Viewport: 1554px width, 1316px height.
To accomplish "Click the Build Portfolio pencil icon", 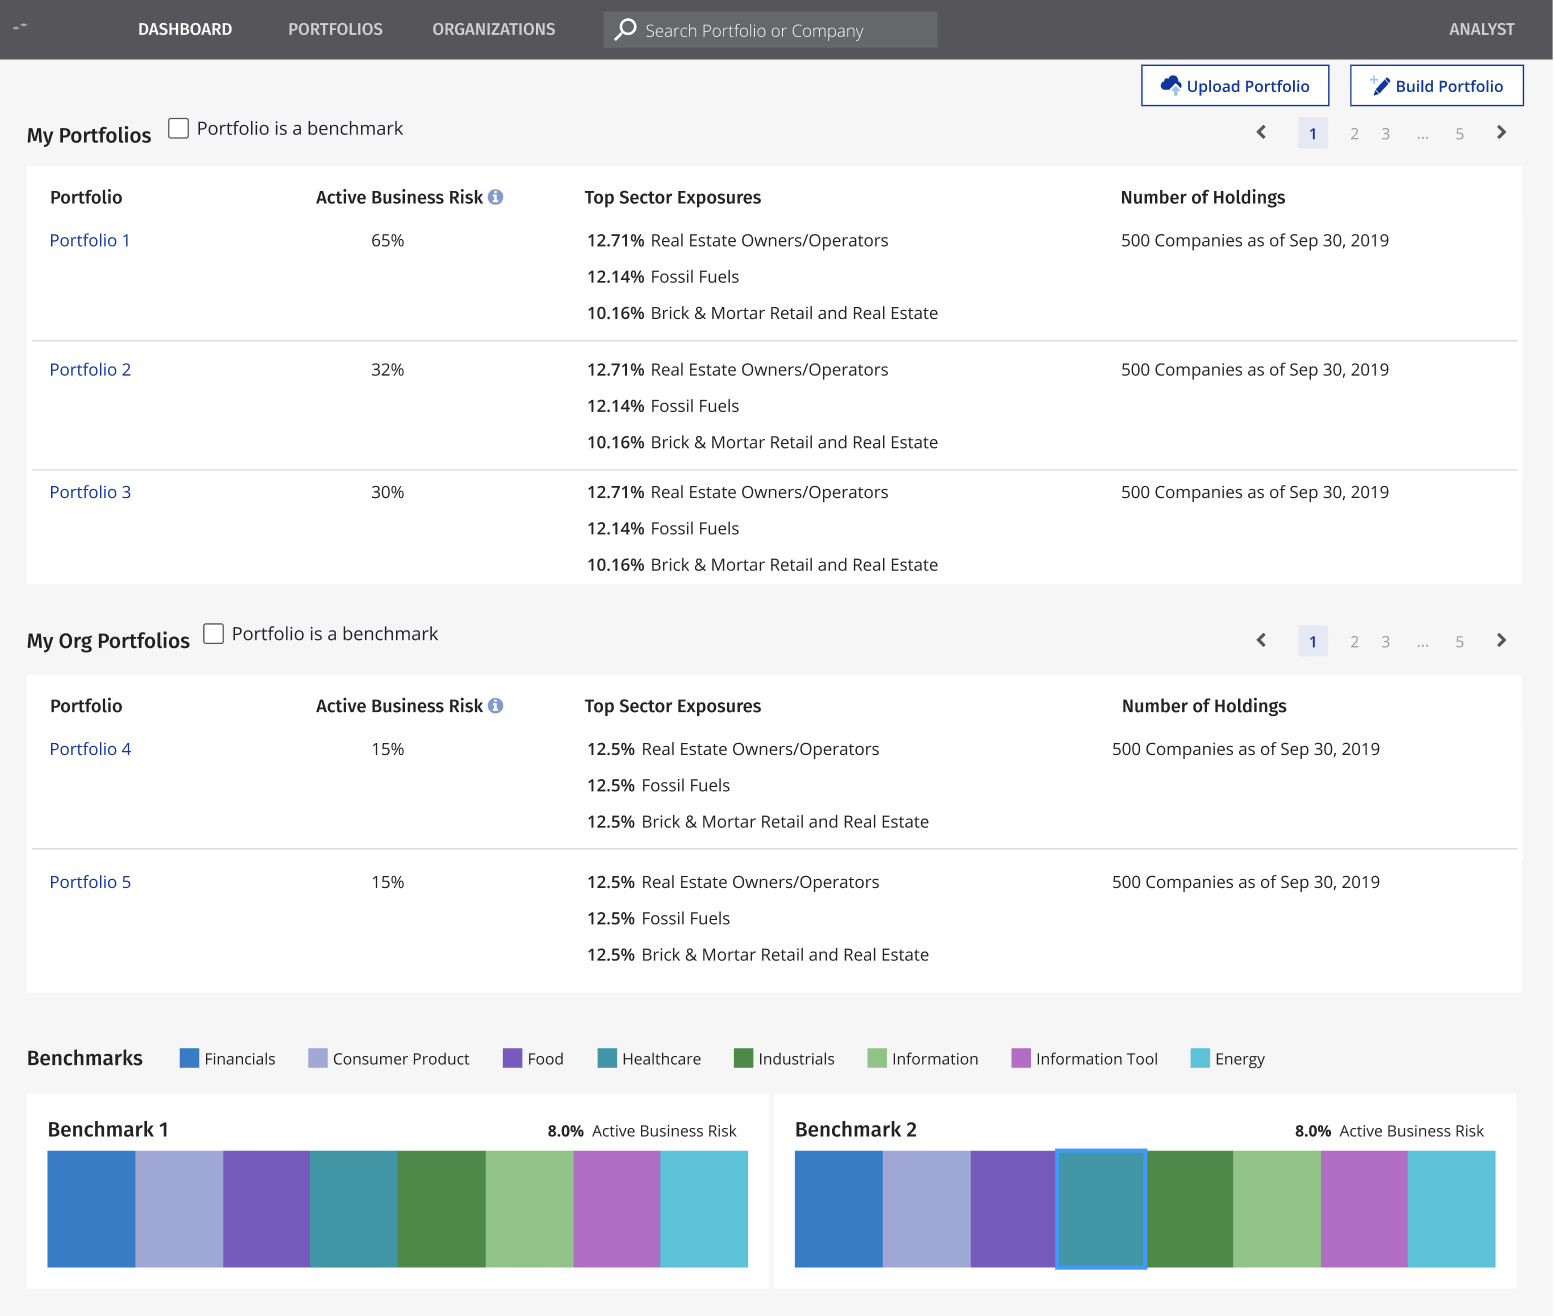I will [1380, 86].
